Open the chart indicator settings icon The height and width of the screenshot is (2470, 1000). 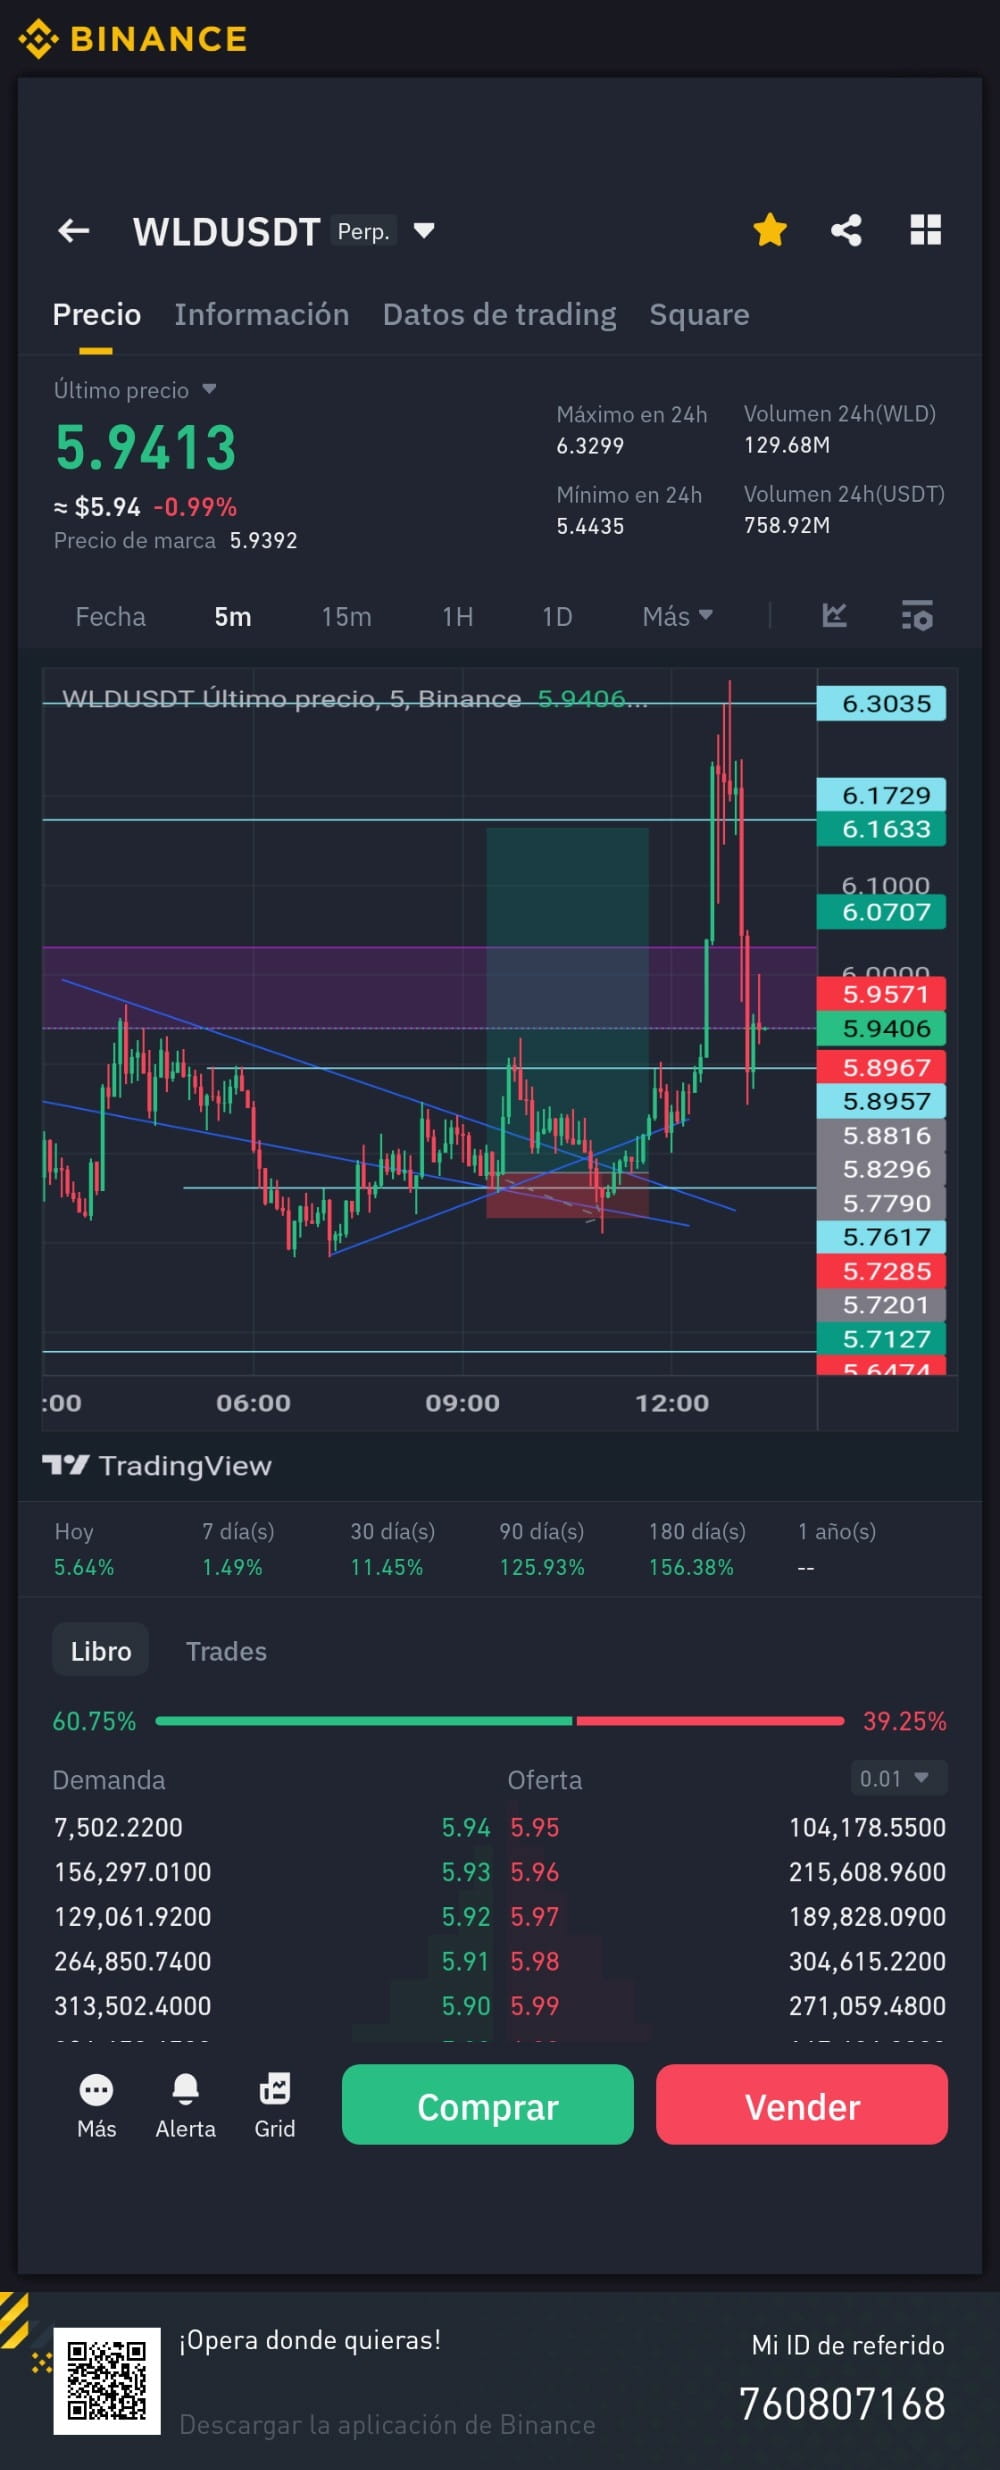tap(917, 615)
